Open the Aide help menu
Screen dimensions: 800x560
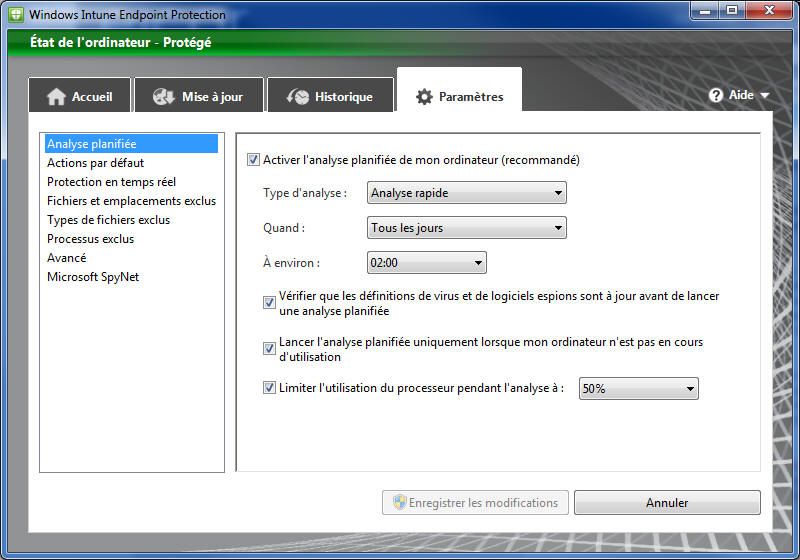(738, 95)
